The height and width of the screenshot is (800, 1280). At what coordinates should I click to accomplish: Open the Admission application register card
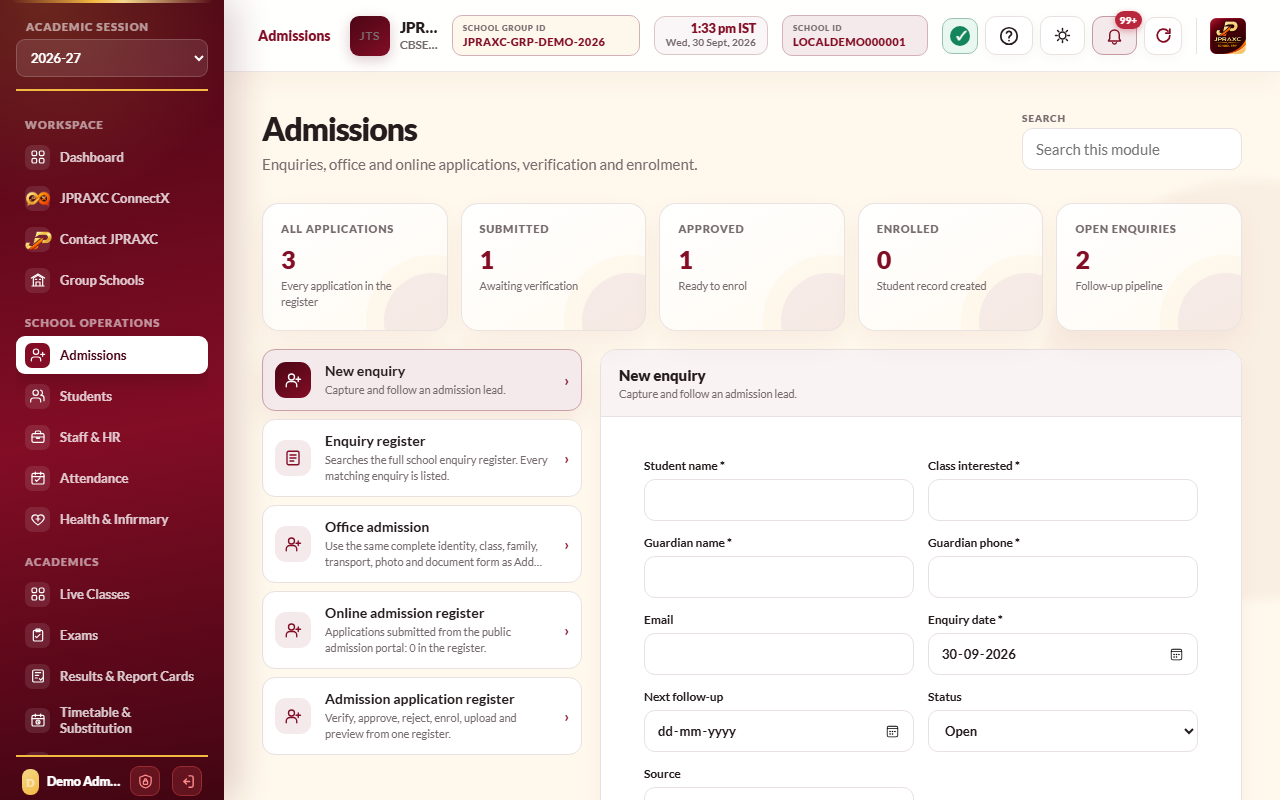coord(422,716)
